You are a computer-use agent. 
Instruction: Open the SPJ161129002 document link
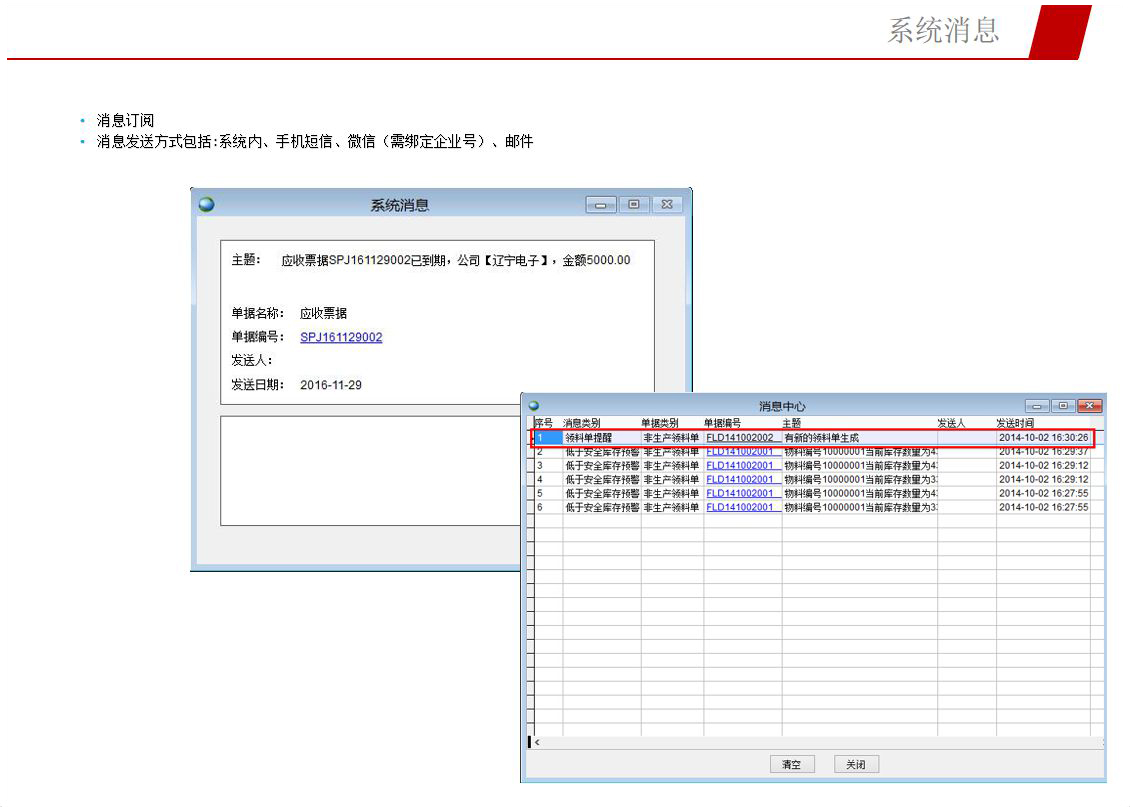[x=341, y=337]
